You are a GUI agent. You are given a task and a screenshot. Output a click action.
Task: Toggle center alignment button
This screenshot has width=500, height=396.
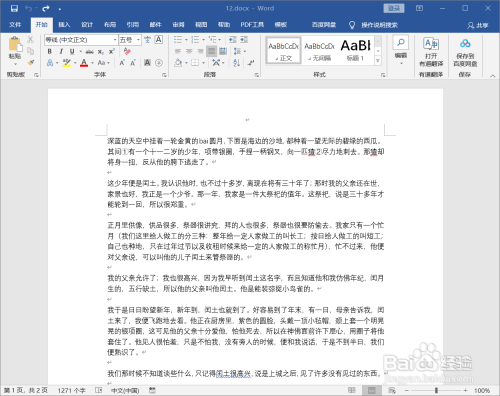(189, 51)
